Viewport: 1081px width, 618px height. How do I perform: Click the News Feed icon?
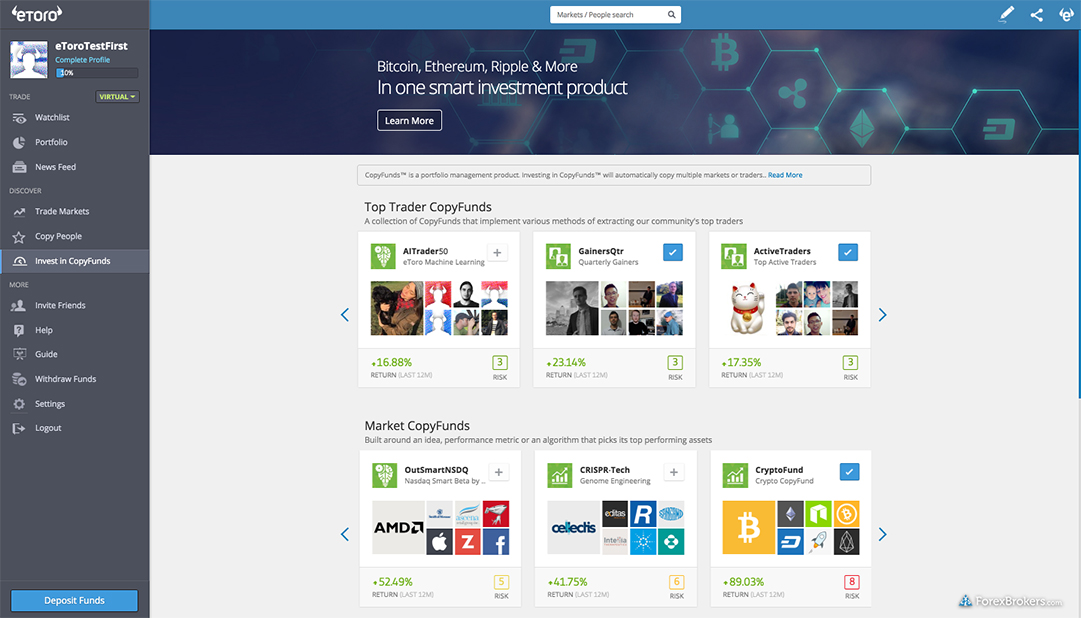pyautogui.click(x=19, y=167)
